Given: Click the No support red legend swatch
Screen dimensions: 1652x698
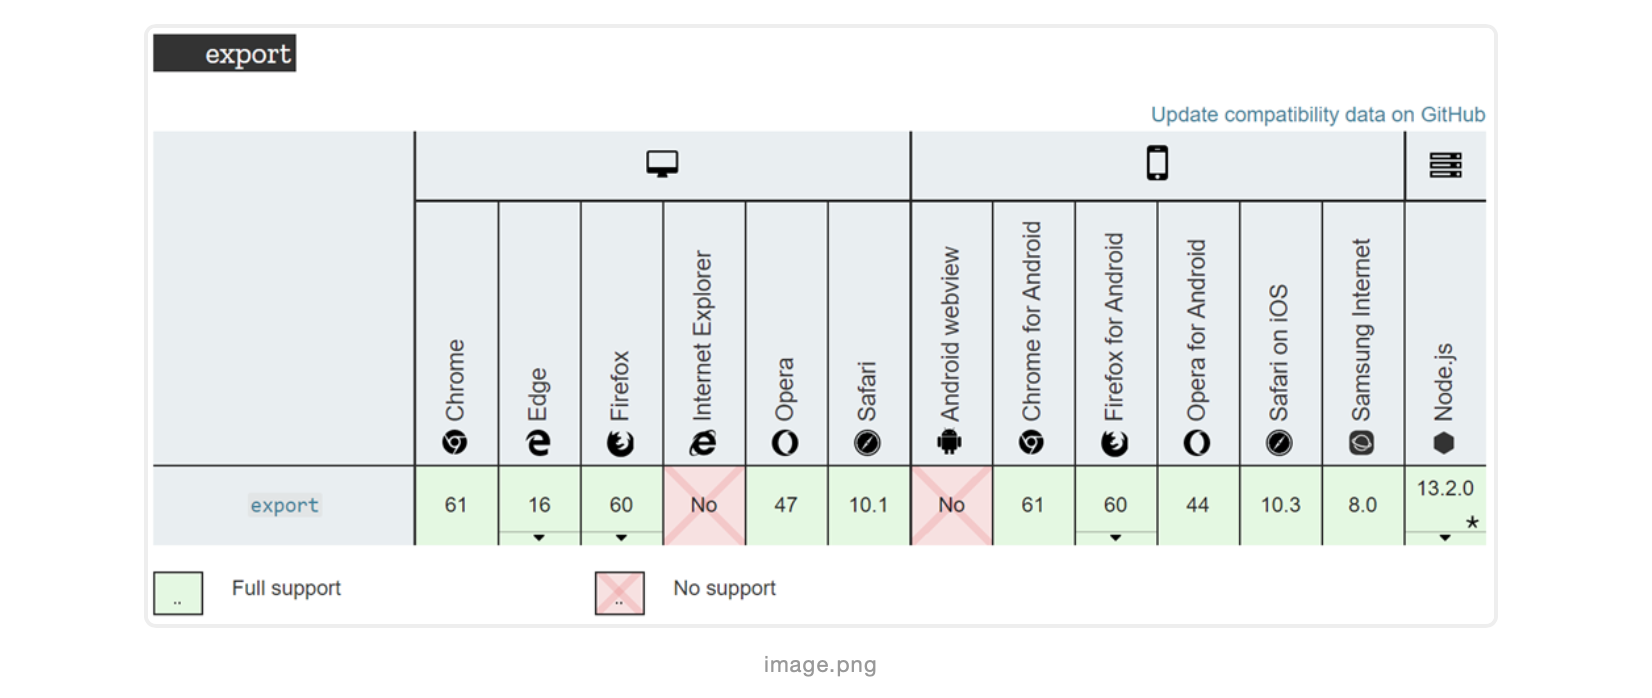Looking at the screenshot, I should point(619,593).
